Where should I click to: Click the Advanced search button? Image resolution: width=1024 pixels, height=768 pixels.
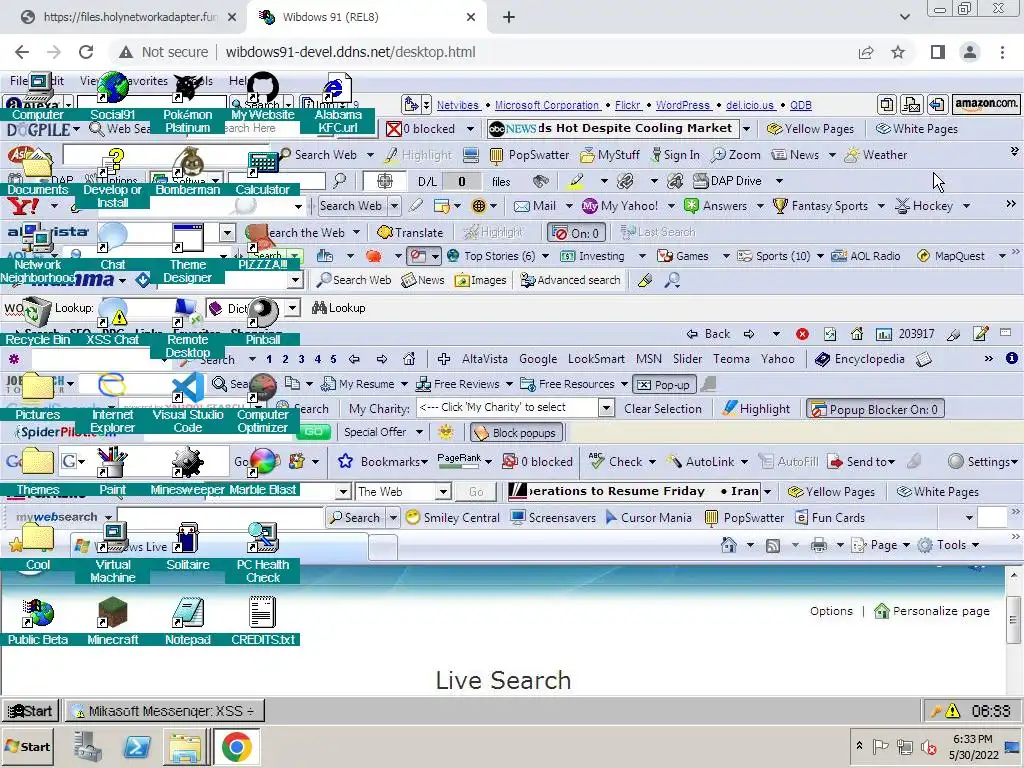571,280
